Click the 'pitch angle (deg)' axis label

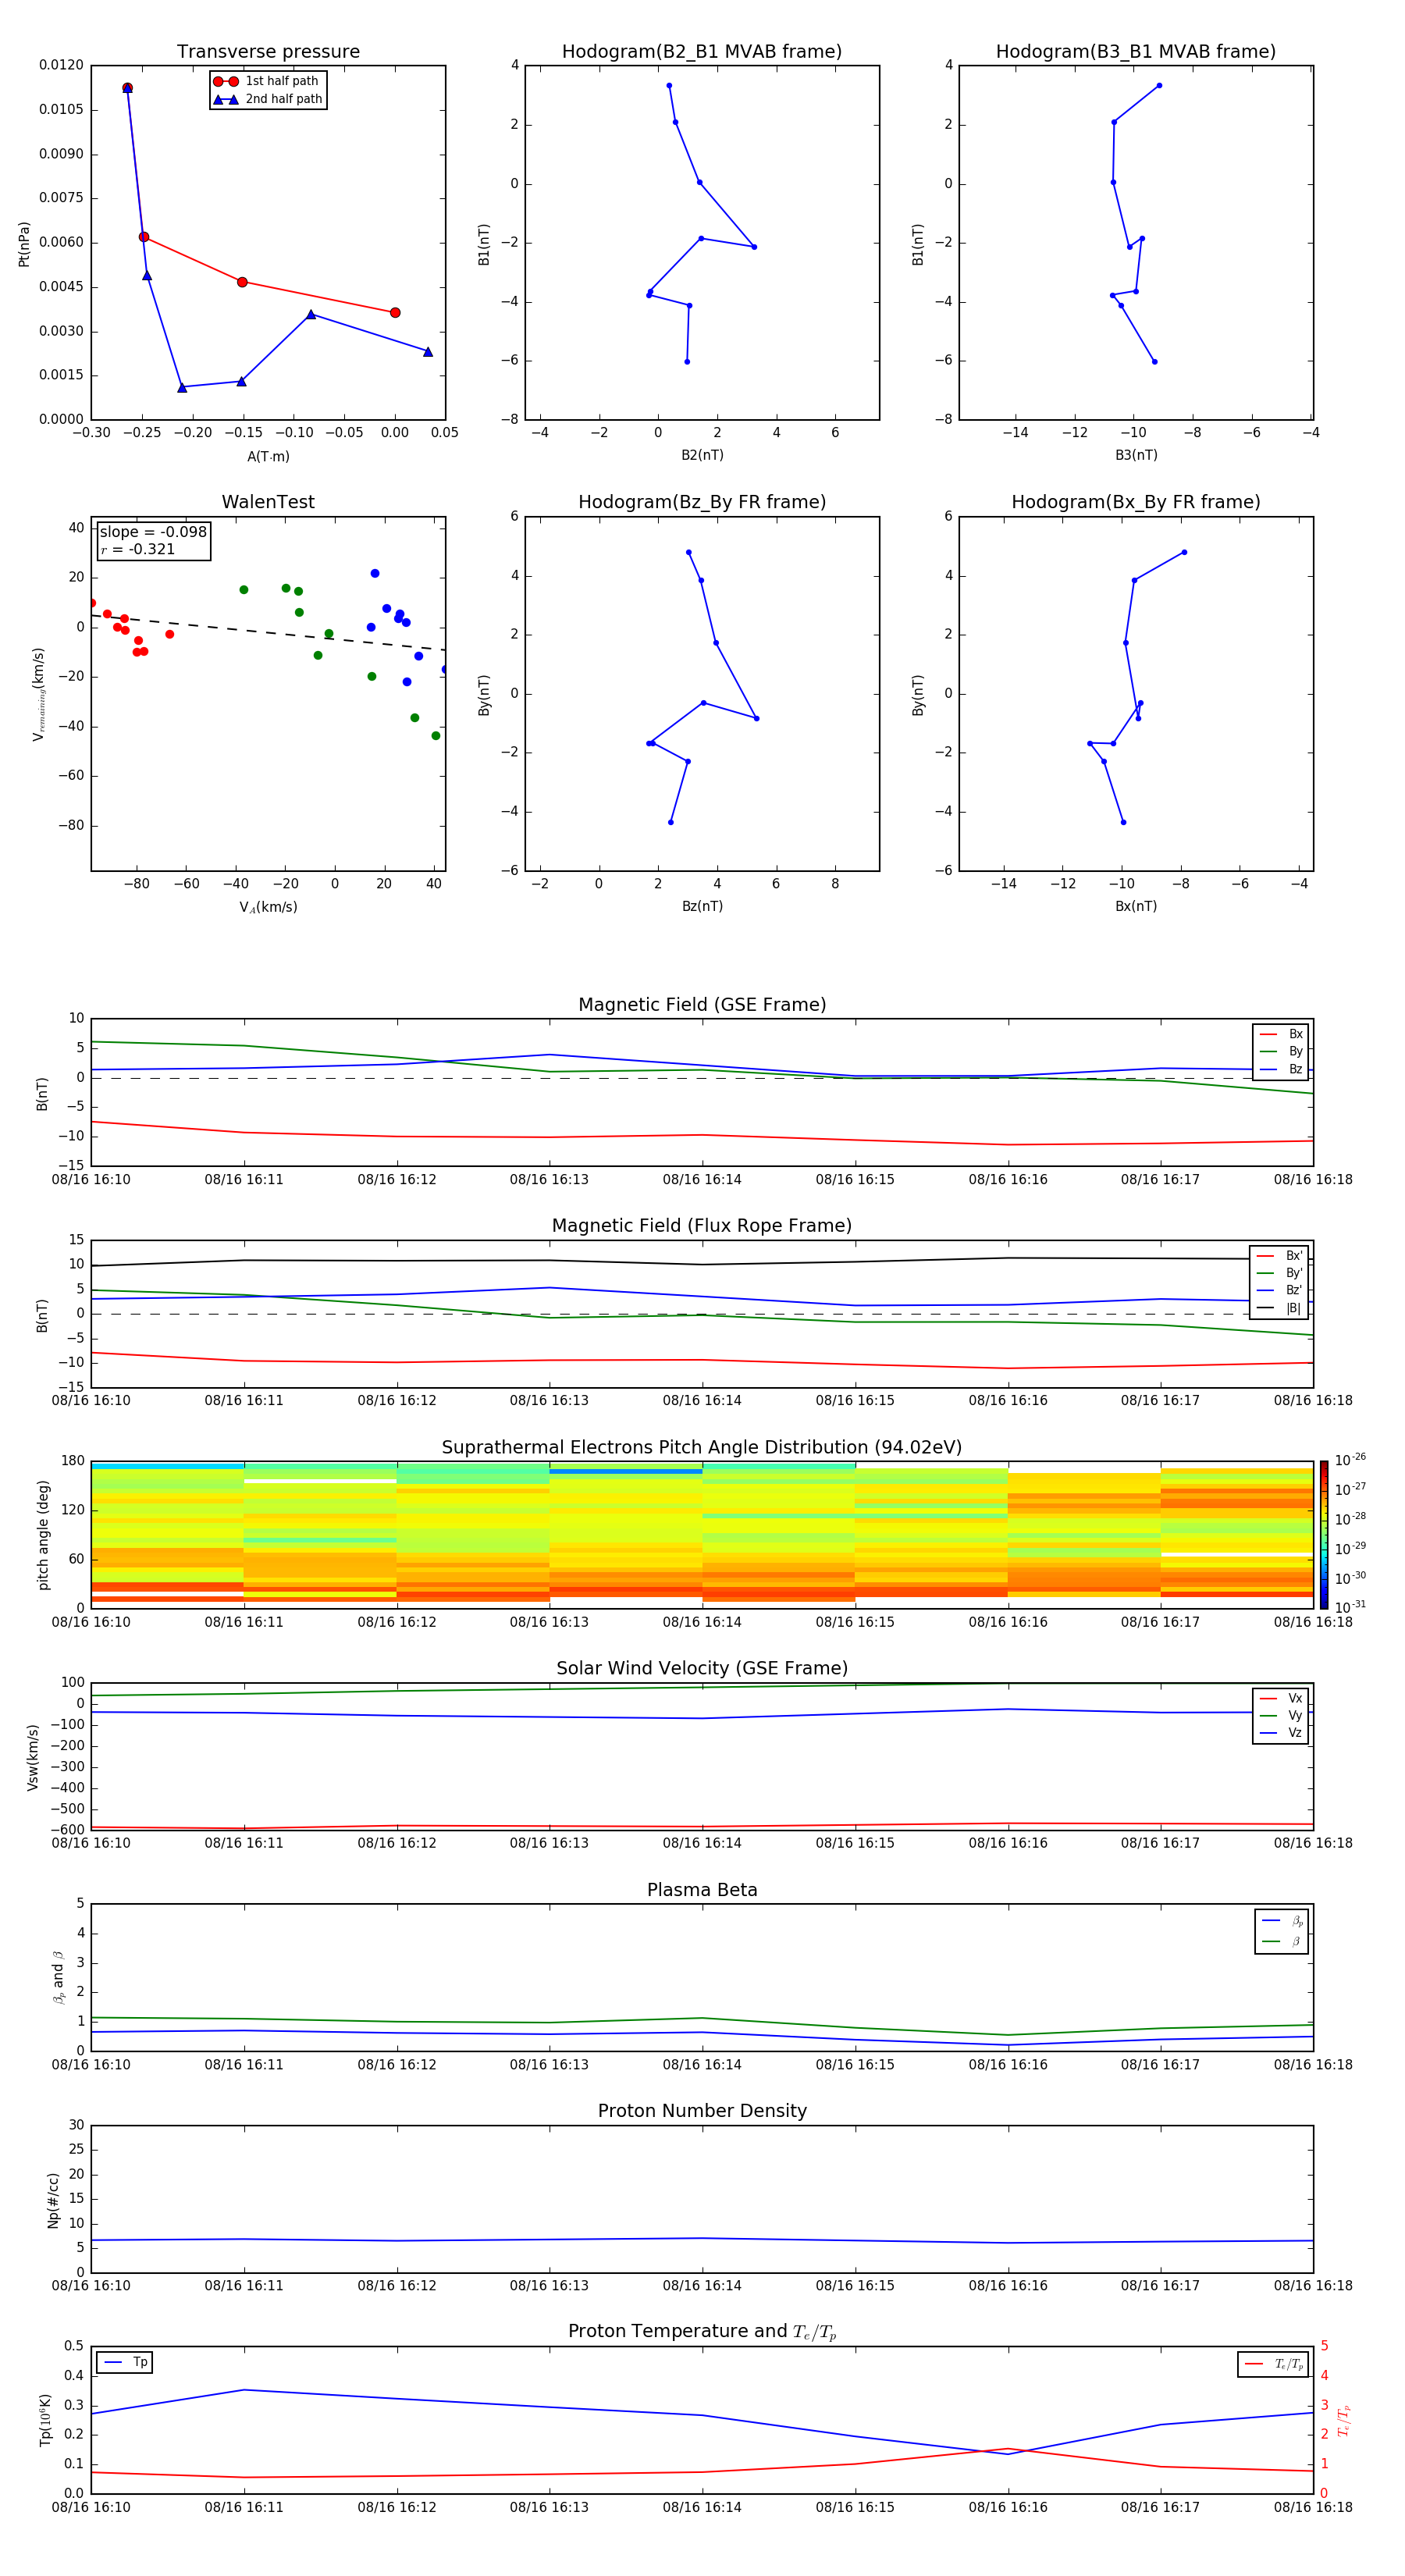43,1535
